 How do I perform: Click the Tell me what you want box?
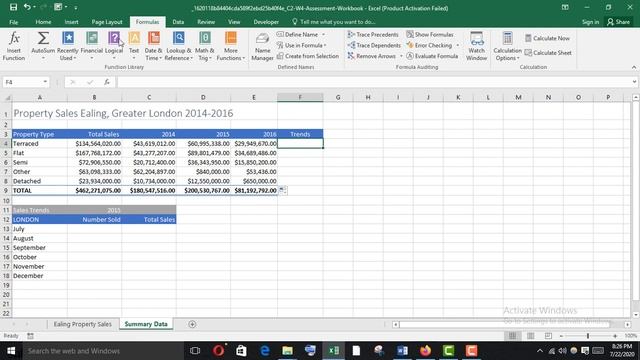point(333,22)
